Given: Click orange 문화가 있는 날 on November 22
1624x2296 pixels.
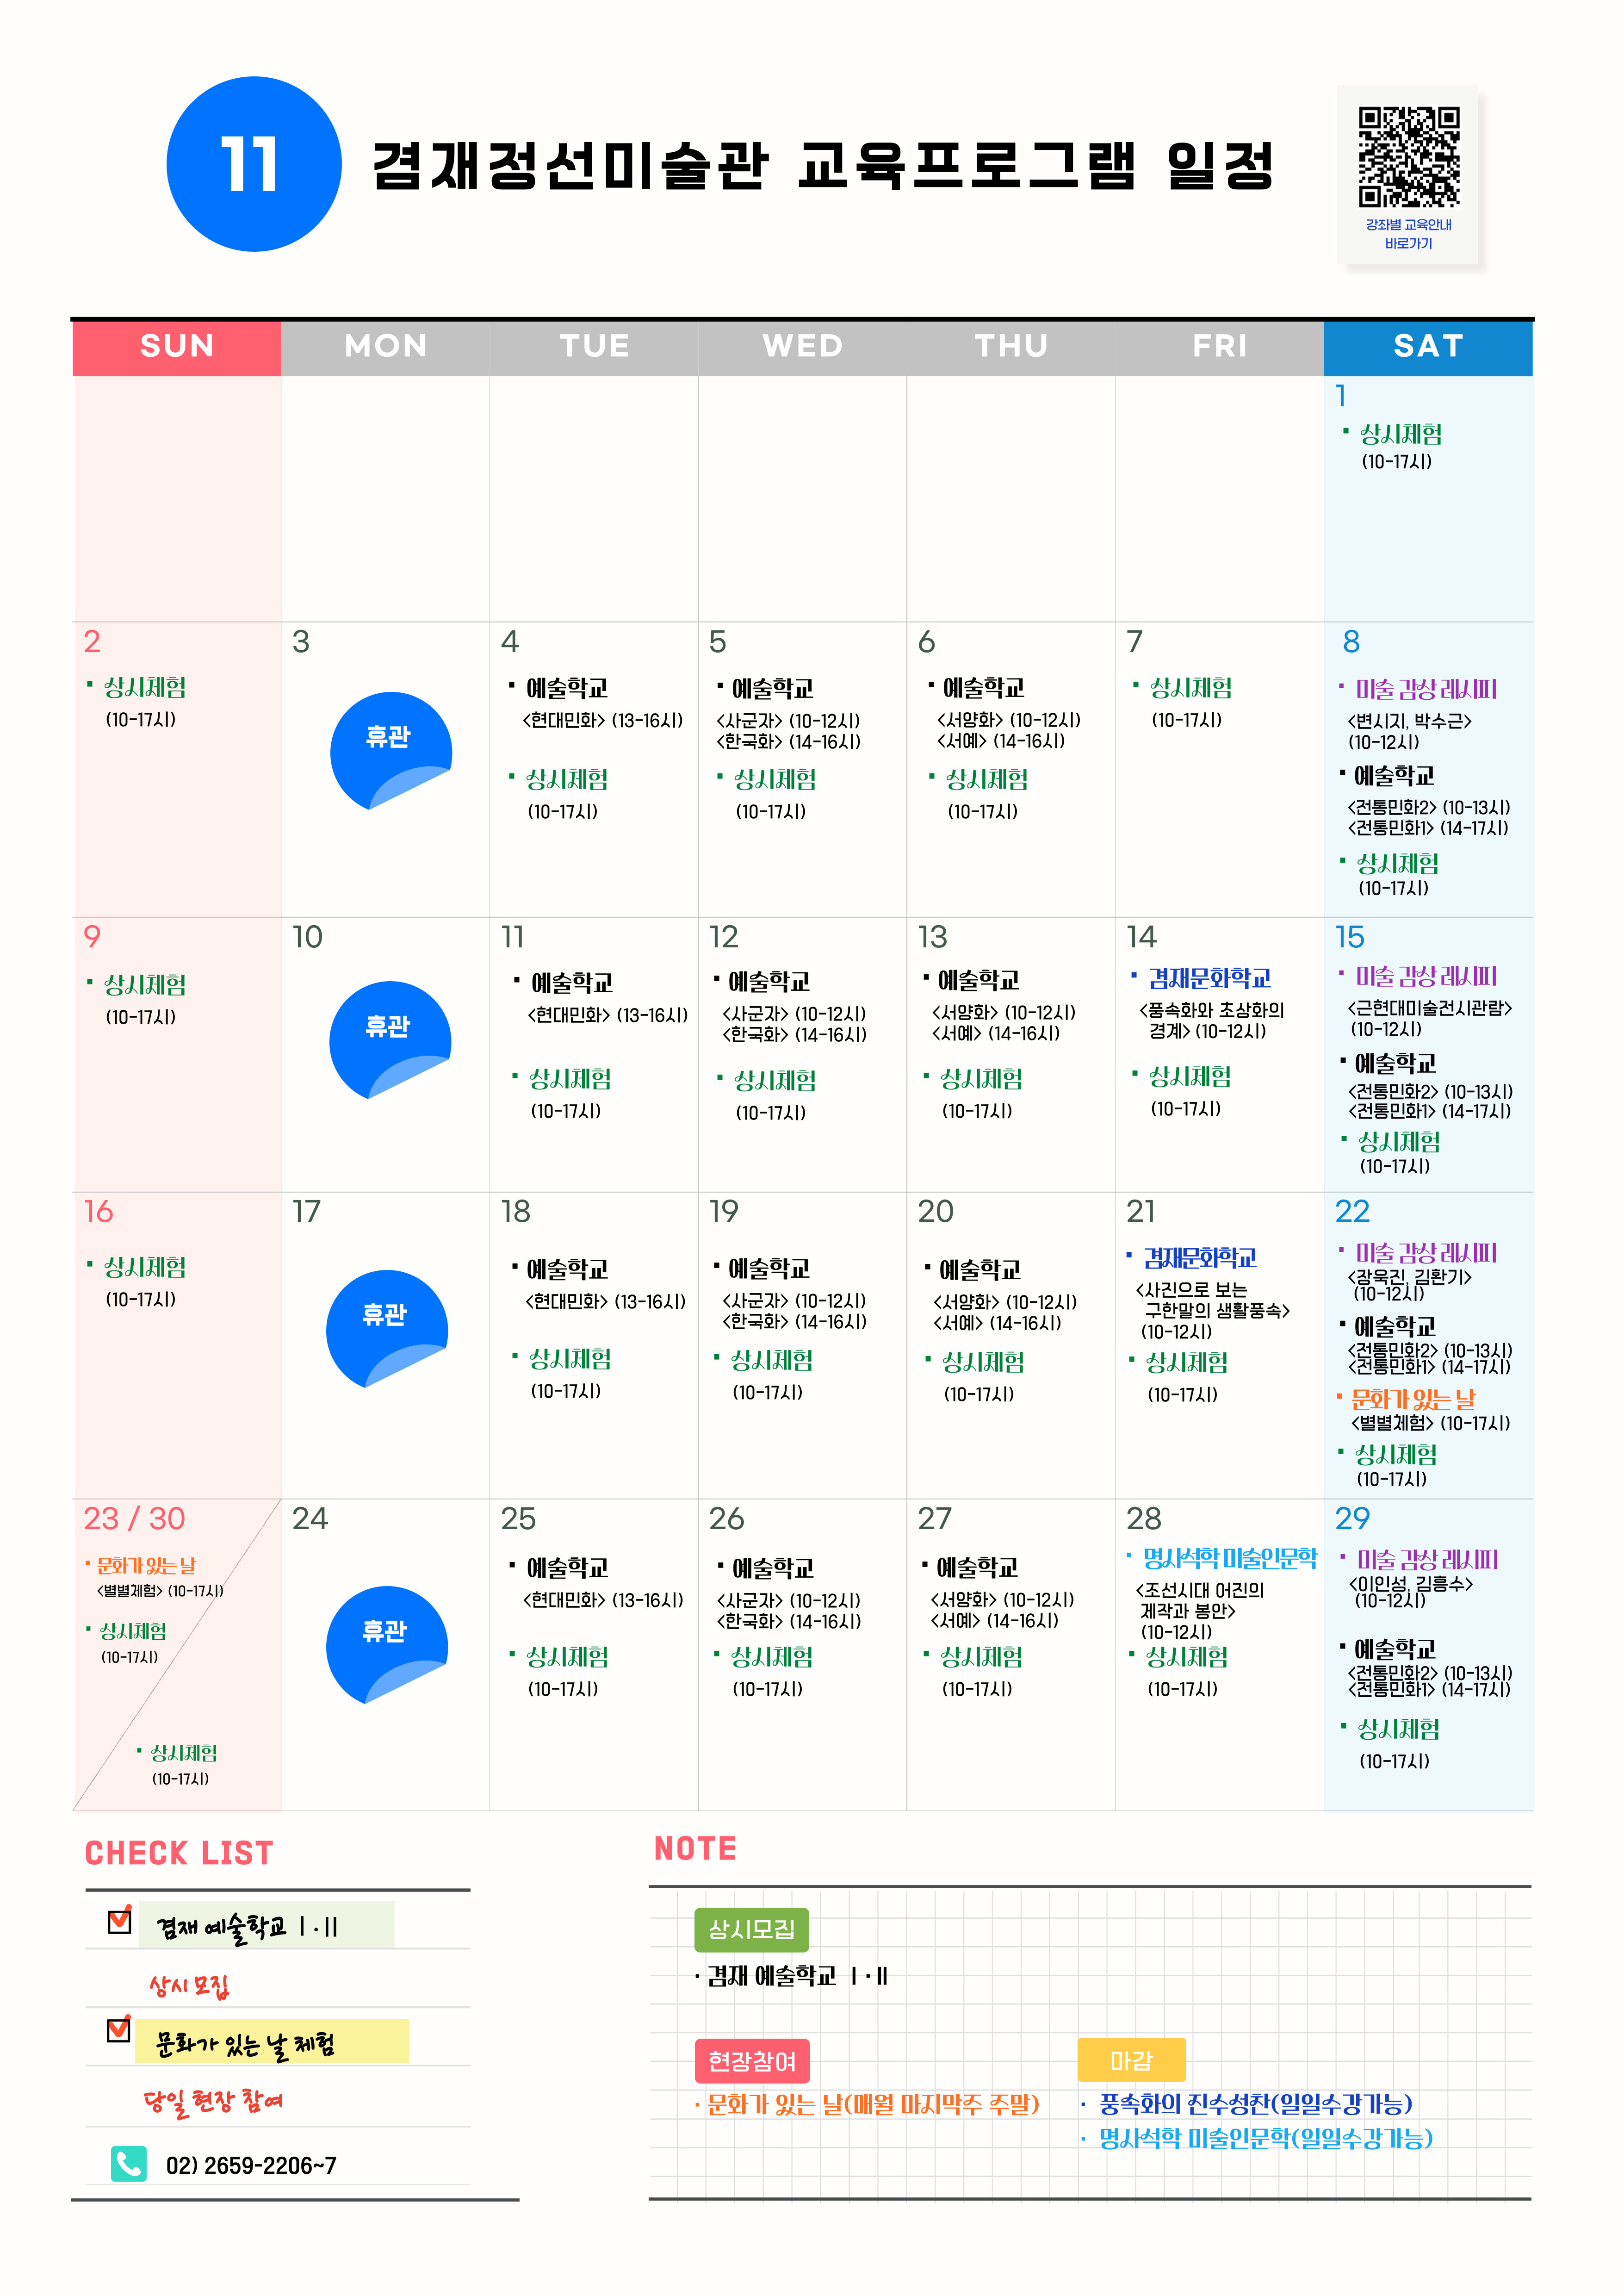Looking at the screenshot, I should tap(1412, 1399).
